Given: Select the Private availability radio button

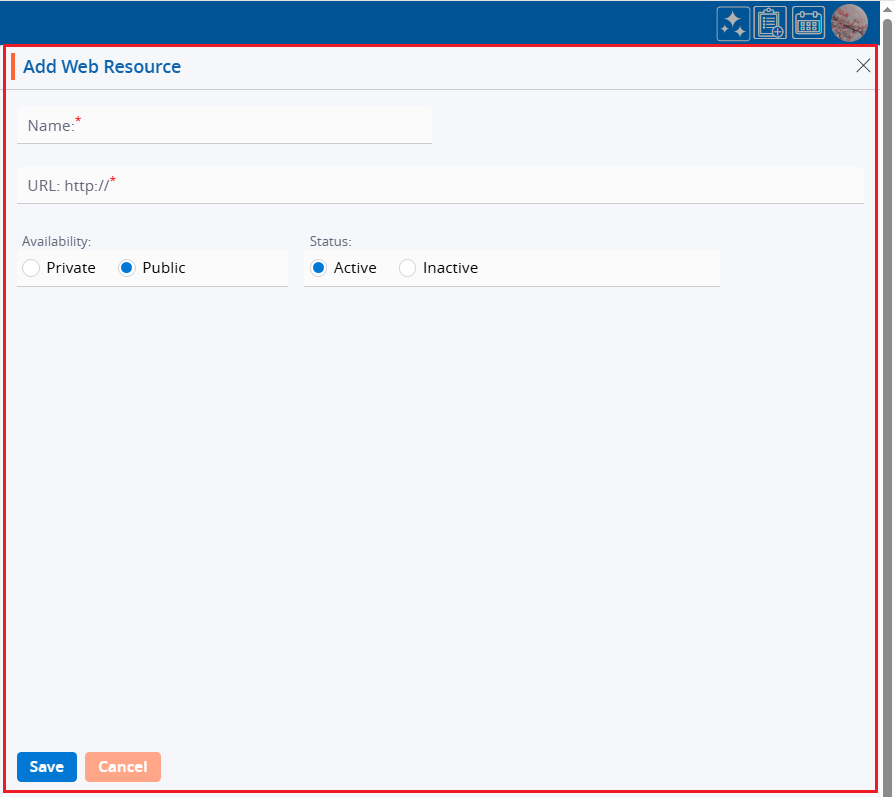Looking at the screenshot, I should (x=31, y=268).
